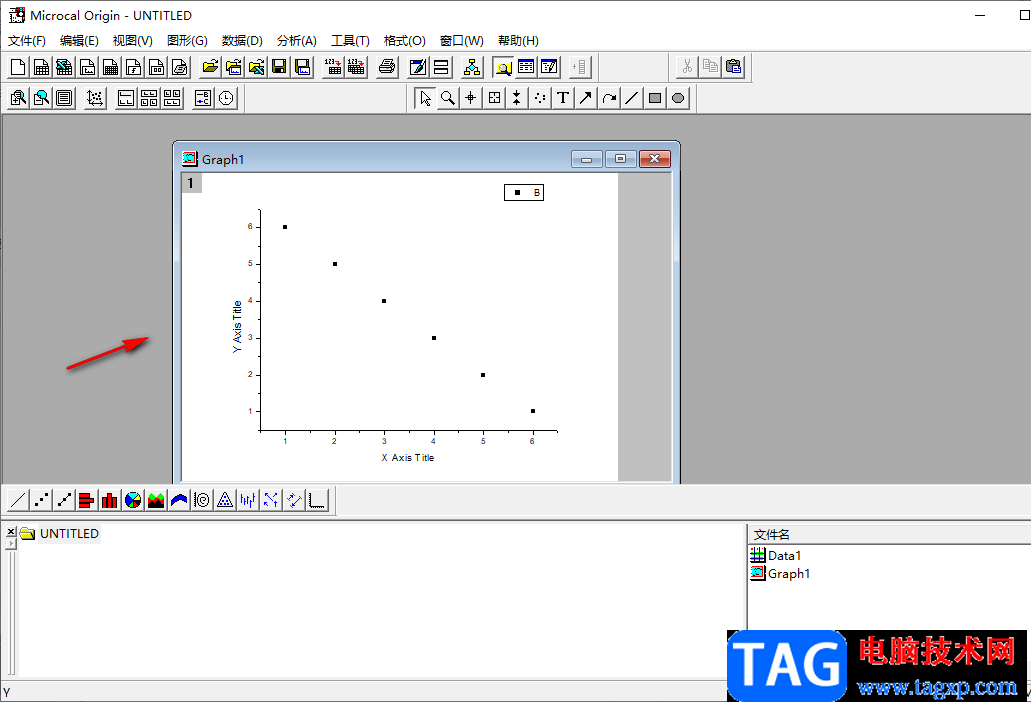Click the red Column chart icon

110,501
